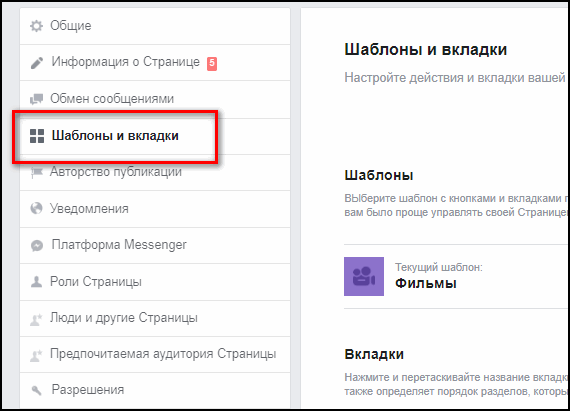Click the grid icon beside Шаблоны и вкладки
Screen dimensions: 570x411
(x=37, y=136)
